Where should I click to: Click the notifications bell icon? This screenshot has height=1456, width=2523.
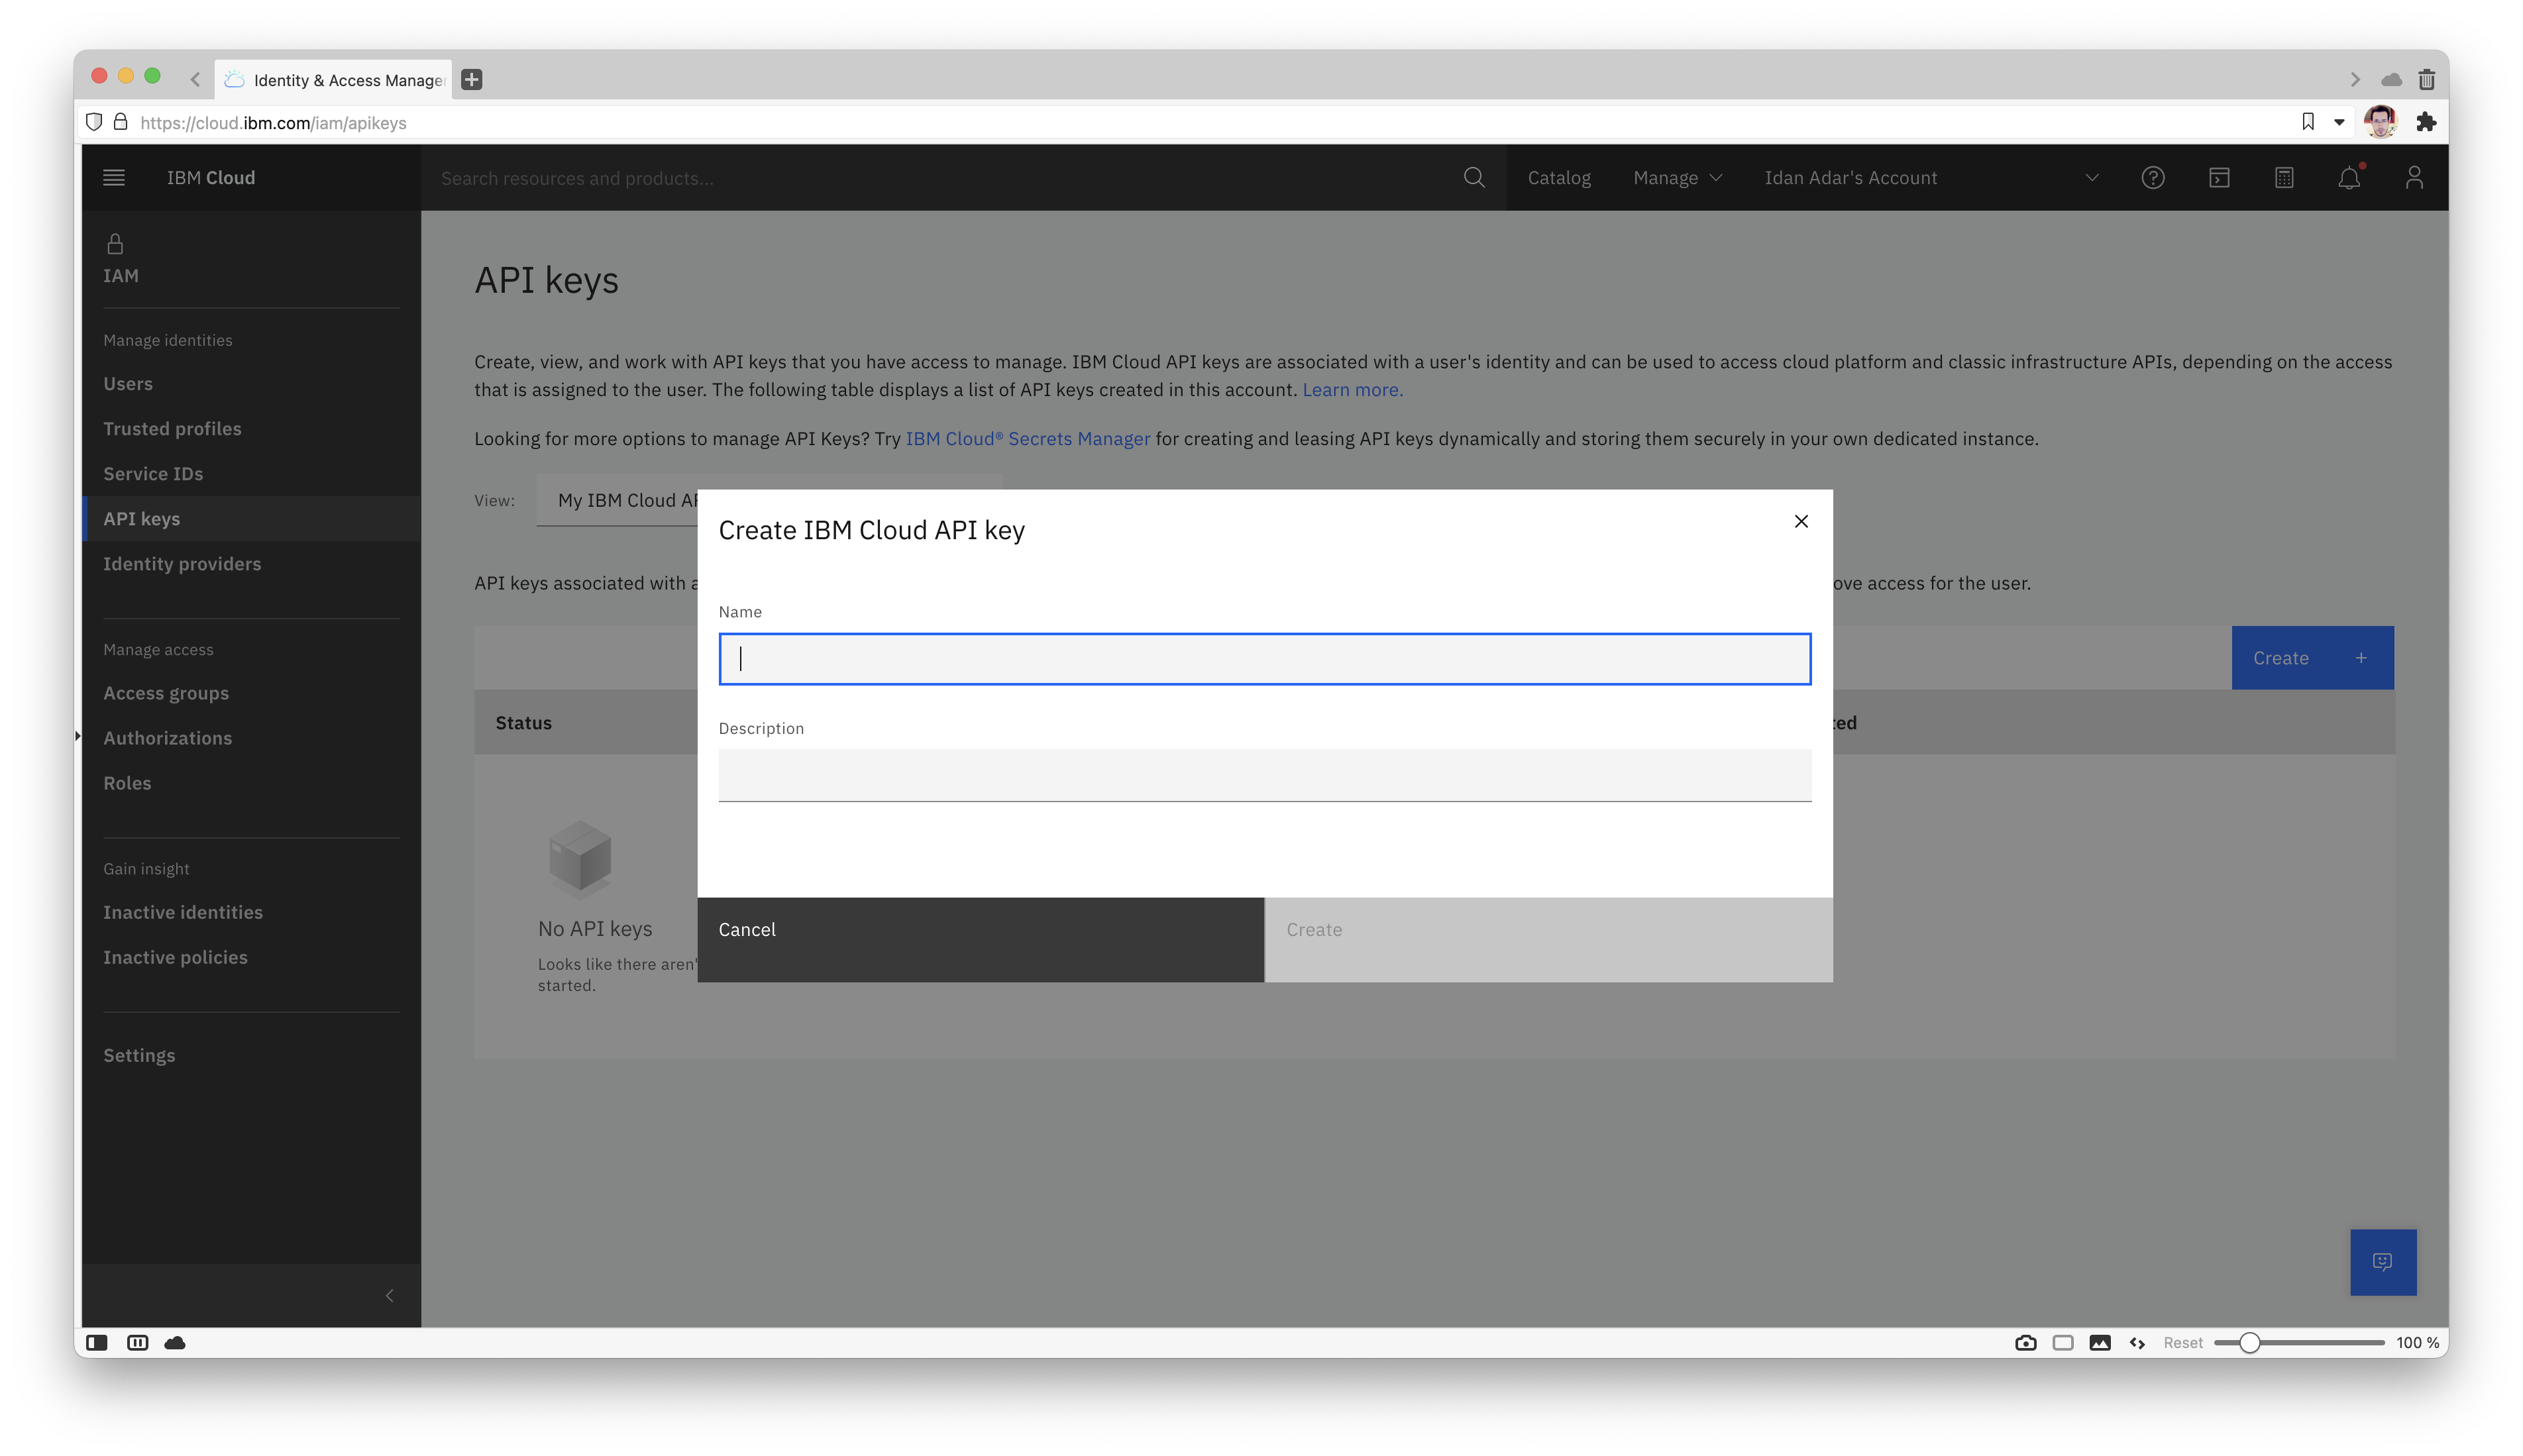2348,177
